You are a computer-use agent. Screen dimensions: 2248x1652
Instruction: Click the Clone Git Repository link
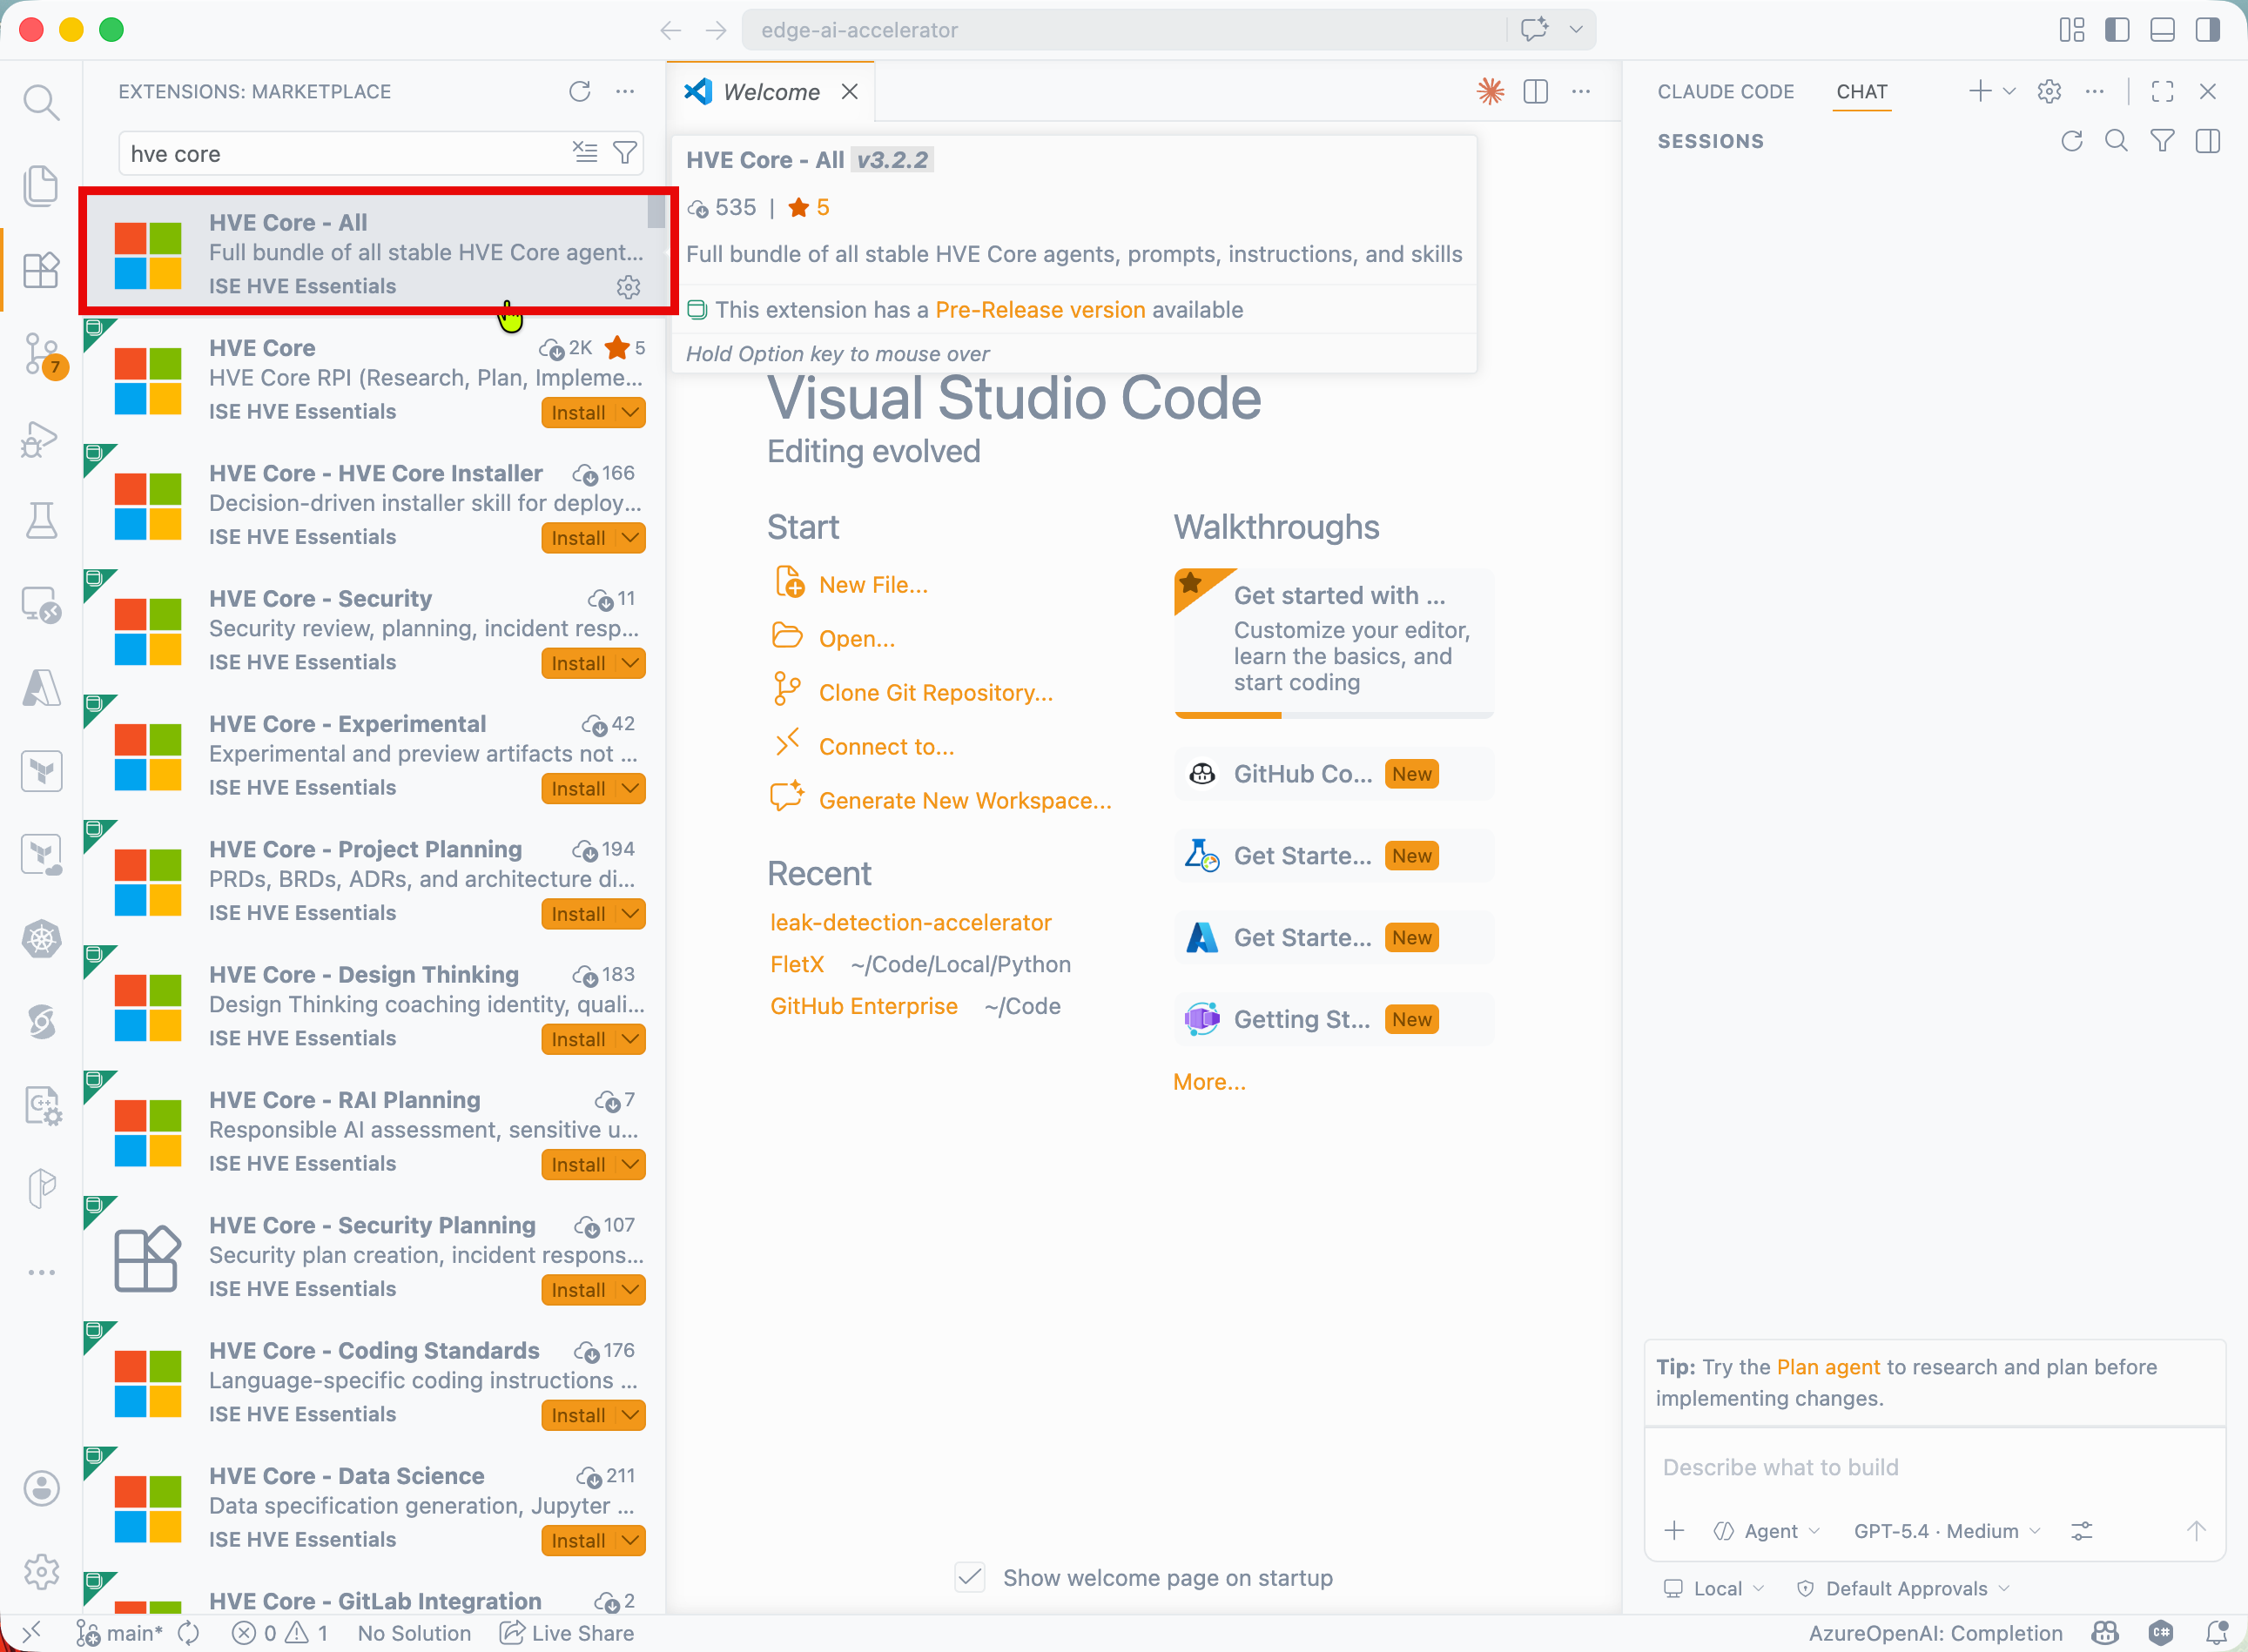click(935, 693)
